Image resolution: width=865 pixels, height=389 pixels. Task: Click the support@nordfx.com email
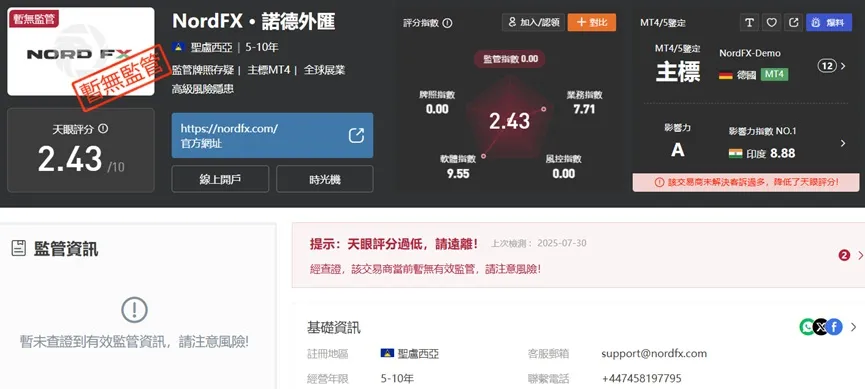coord(654,353)
